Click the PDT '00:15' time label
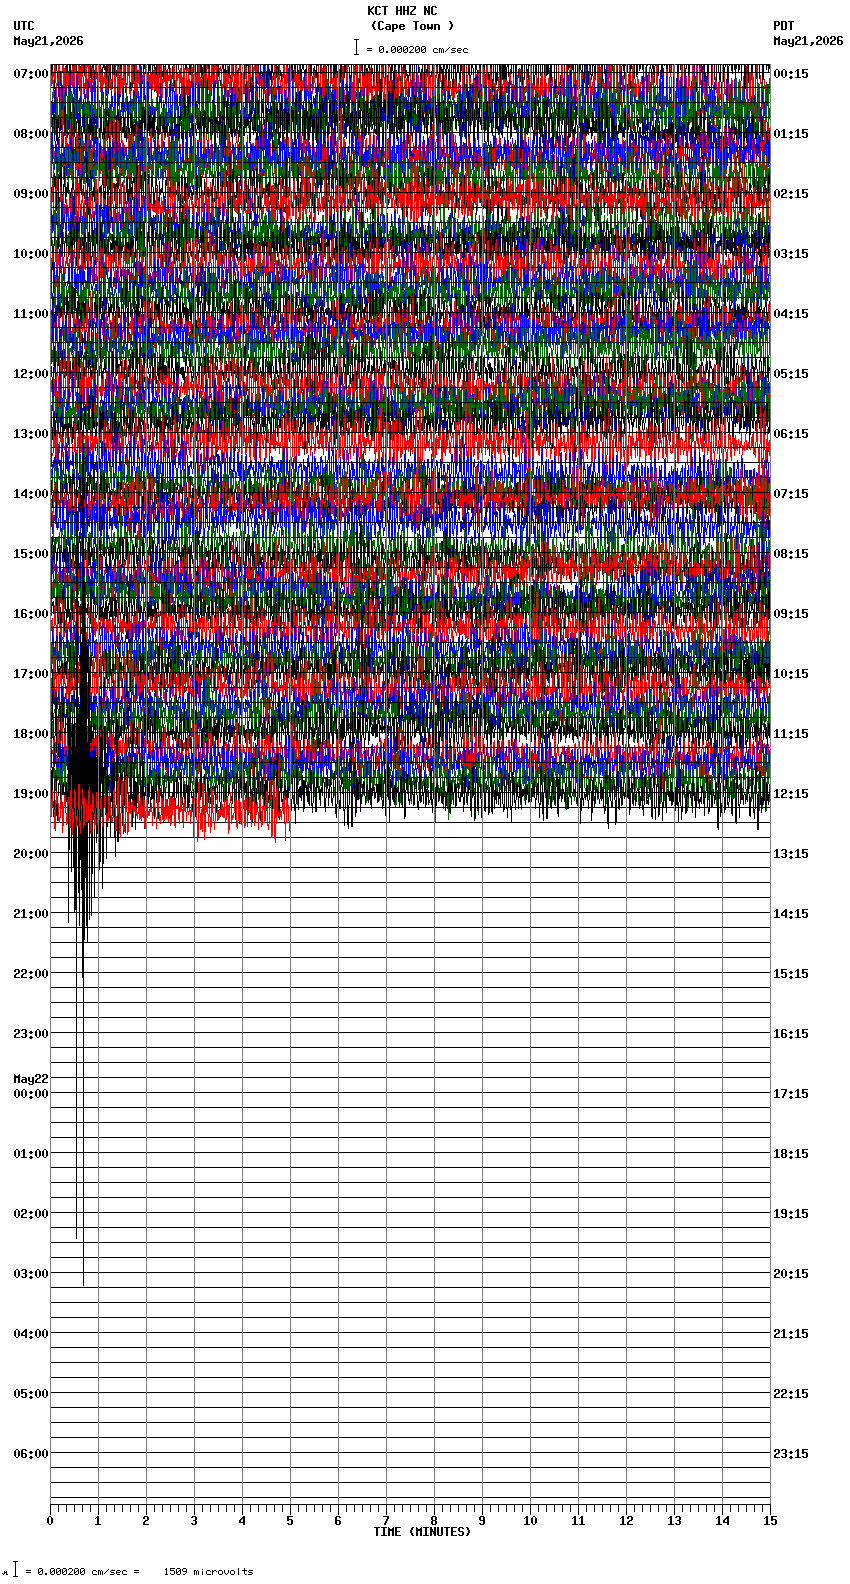850x1584 pixels. [x=791, y=74]
